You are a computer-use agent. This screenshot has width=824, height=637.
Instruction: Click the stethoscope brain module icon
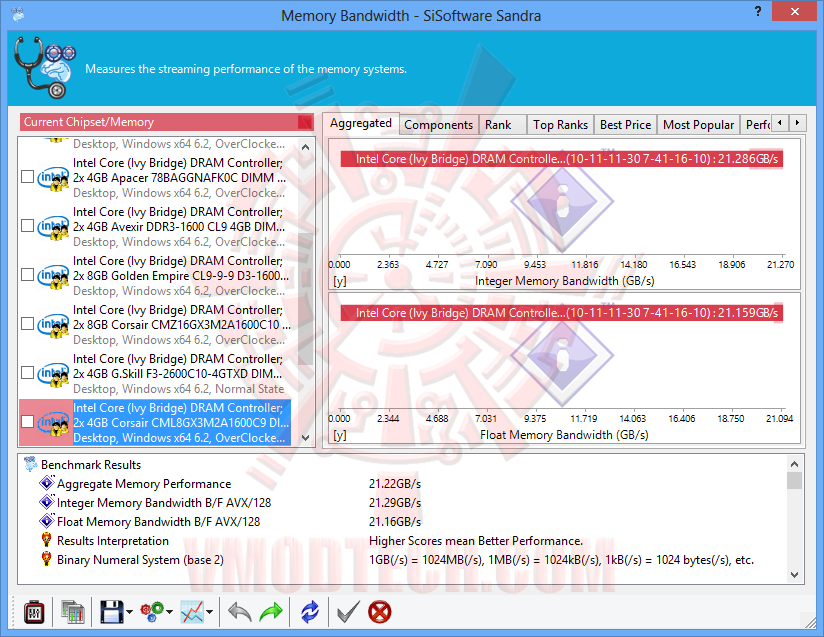point(45,67)
